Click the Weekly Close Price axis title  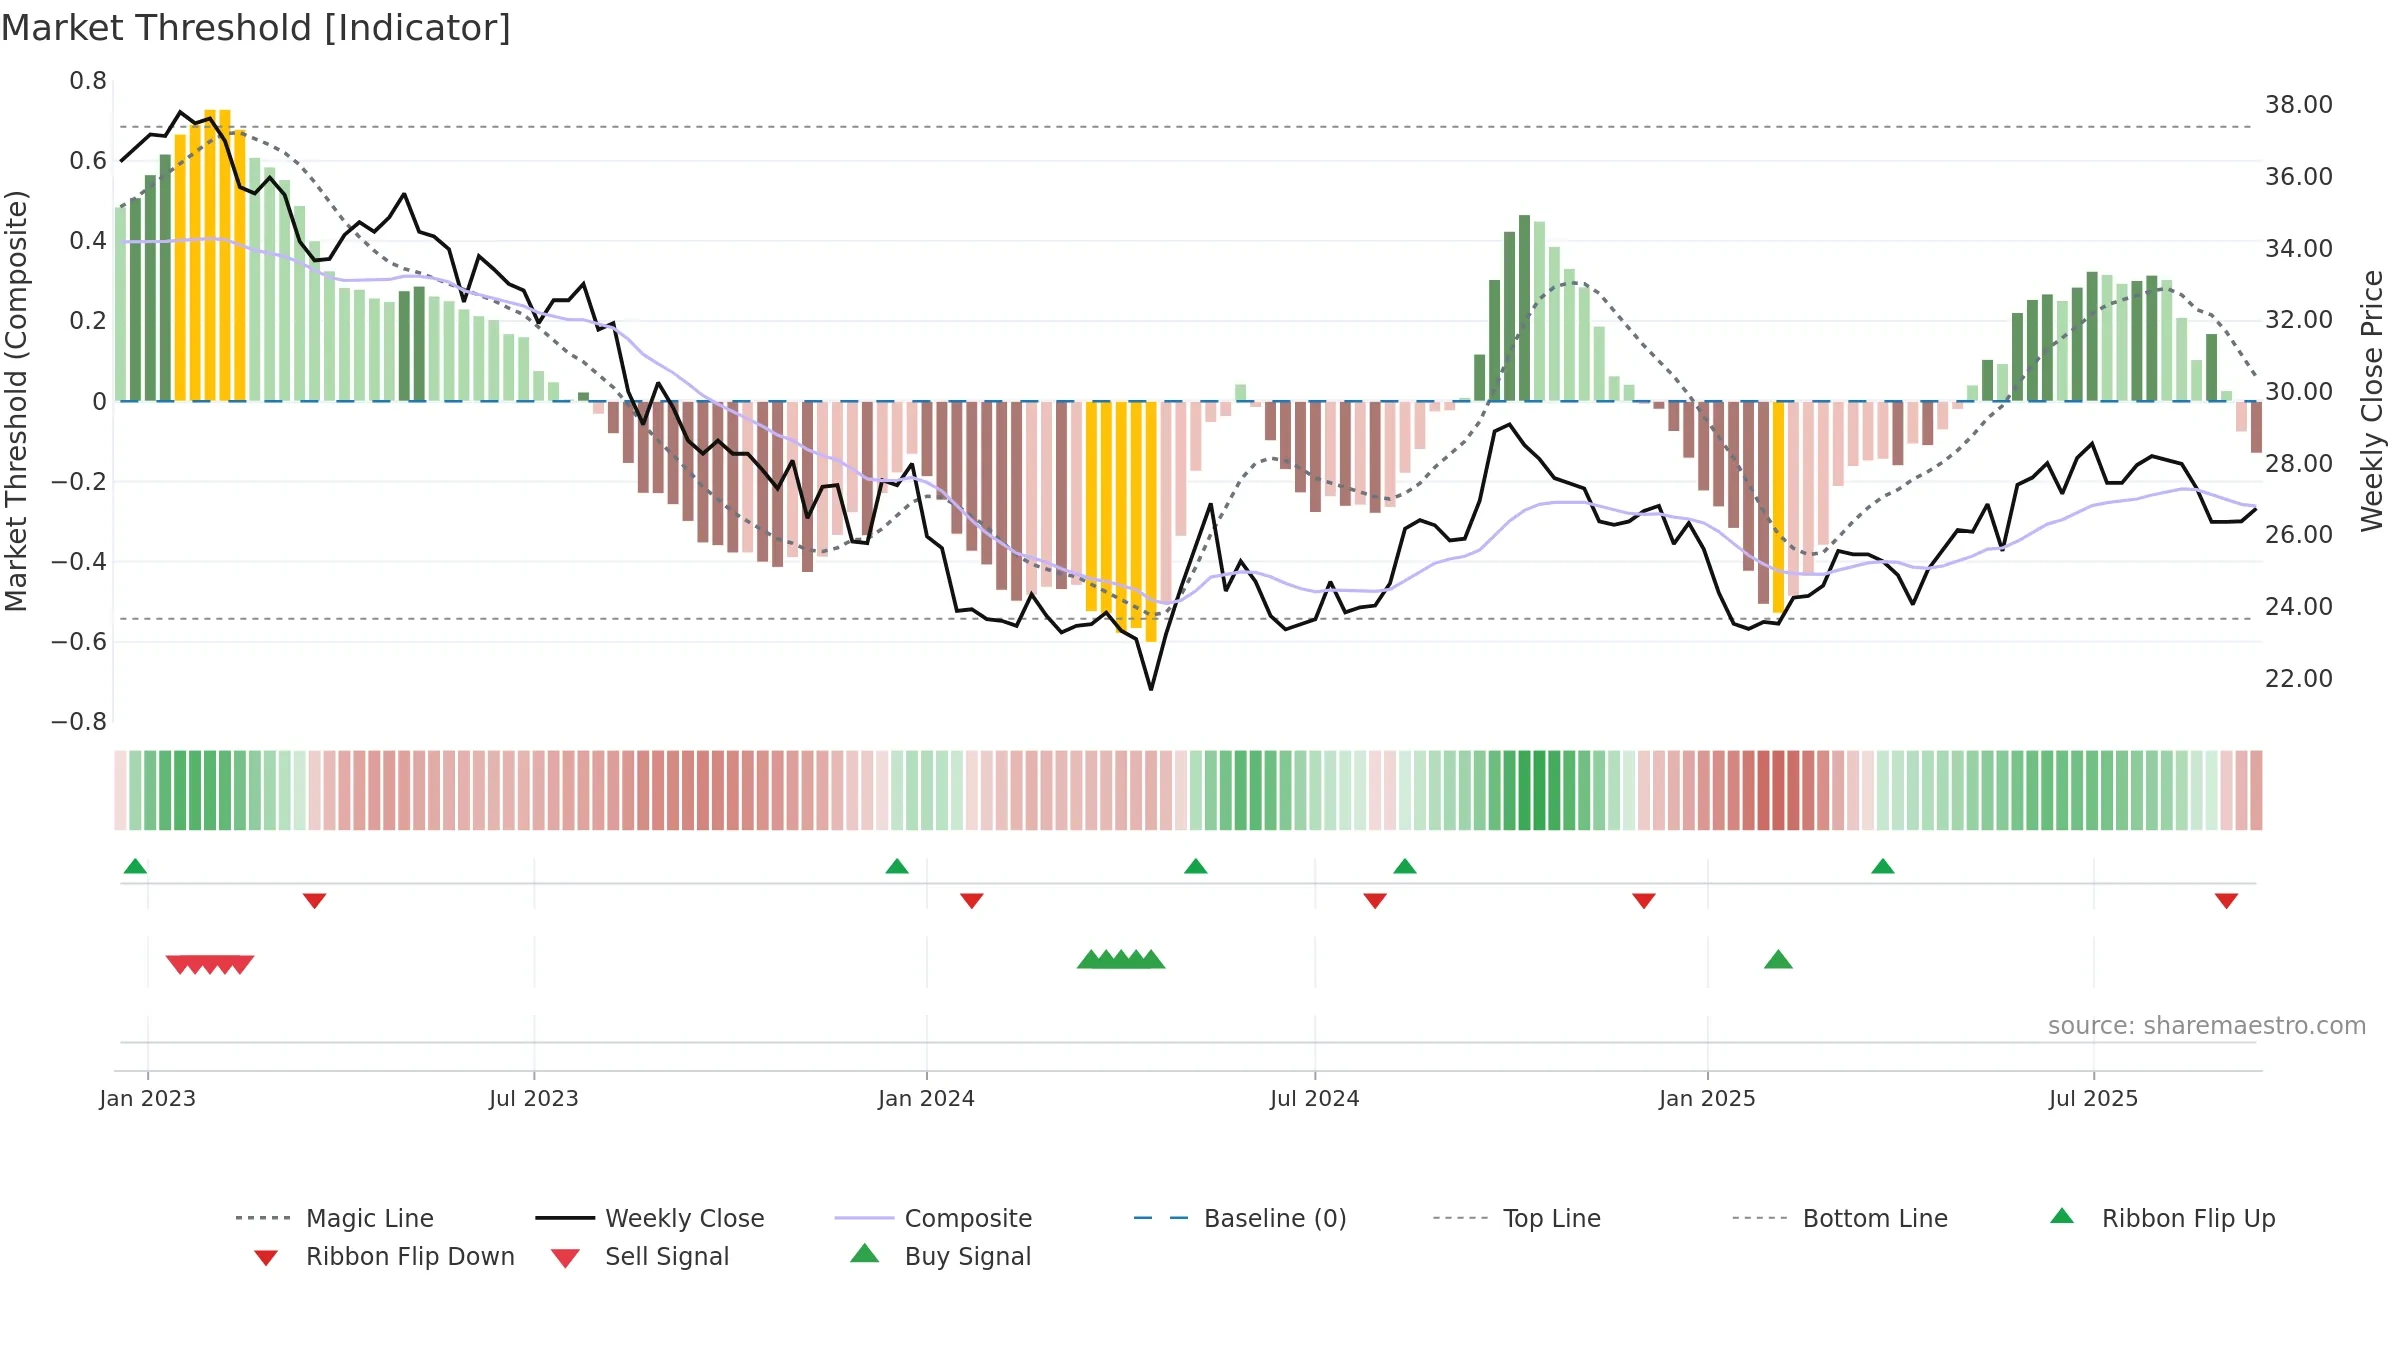pyautogui.click(x=2372, y=401)
